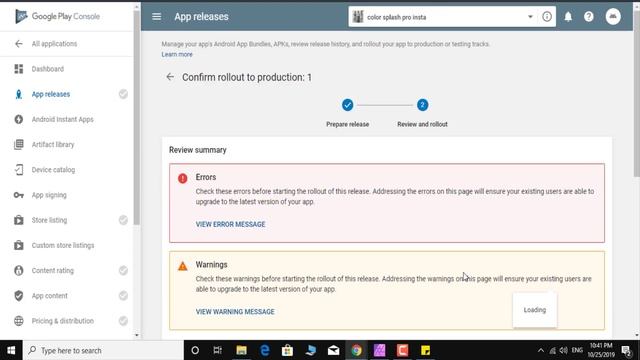Open the color splash pro insta app selector

coord(443,17)
